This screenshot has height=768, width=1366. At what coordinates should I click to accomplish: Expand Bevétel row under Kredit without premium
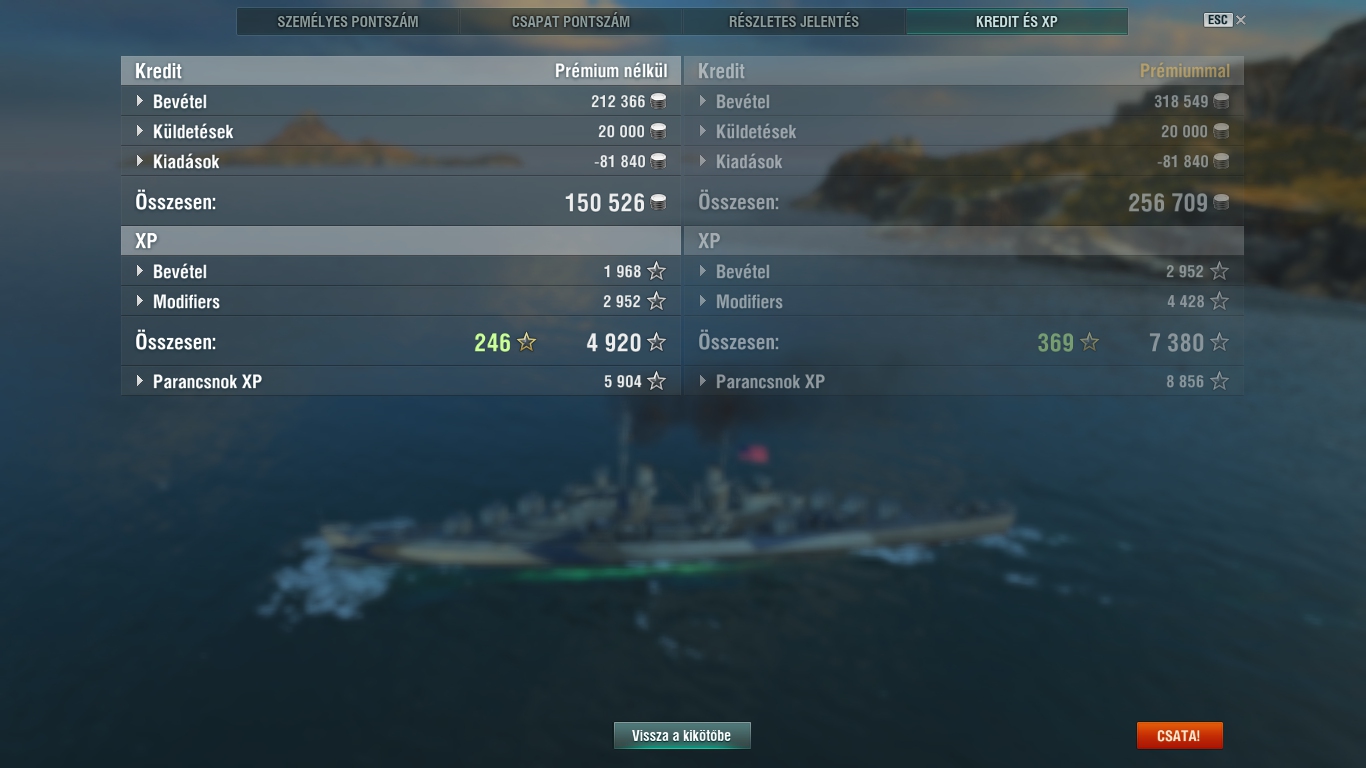tap(401, 101)
